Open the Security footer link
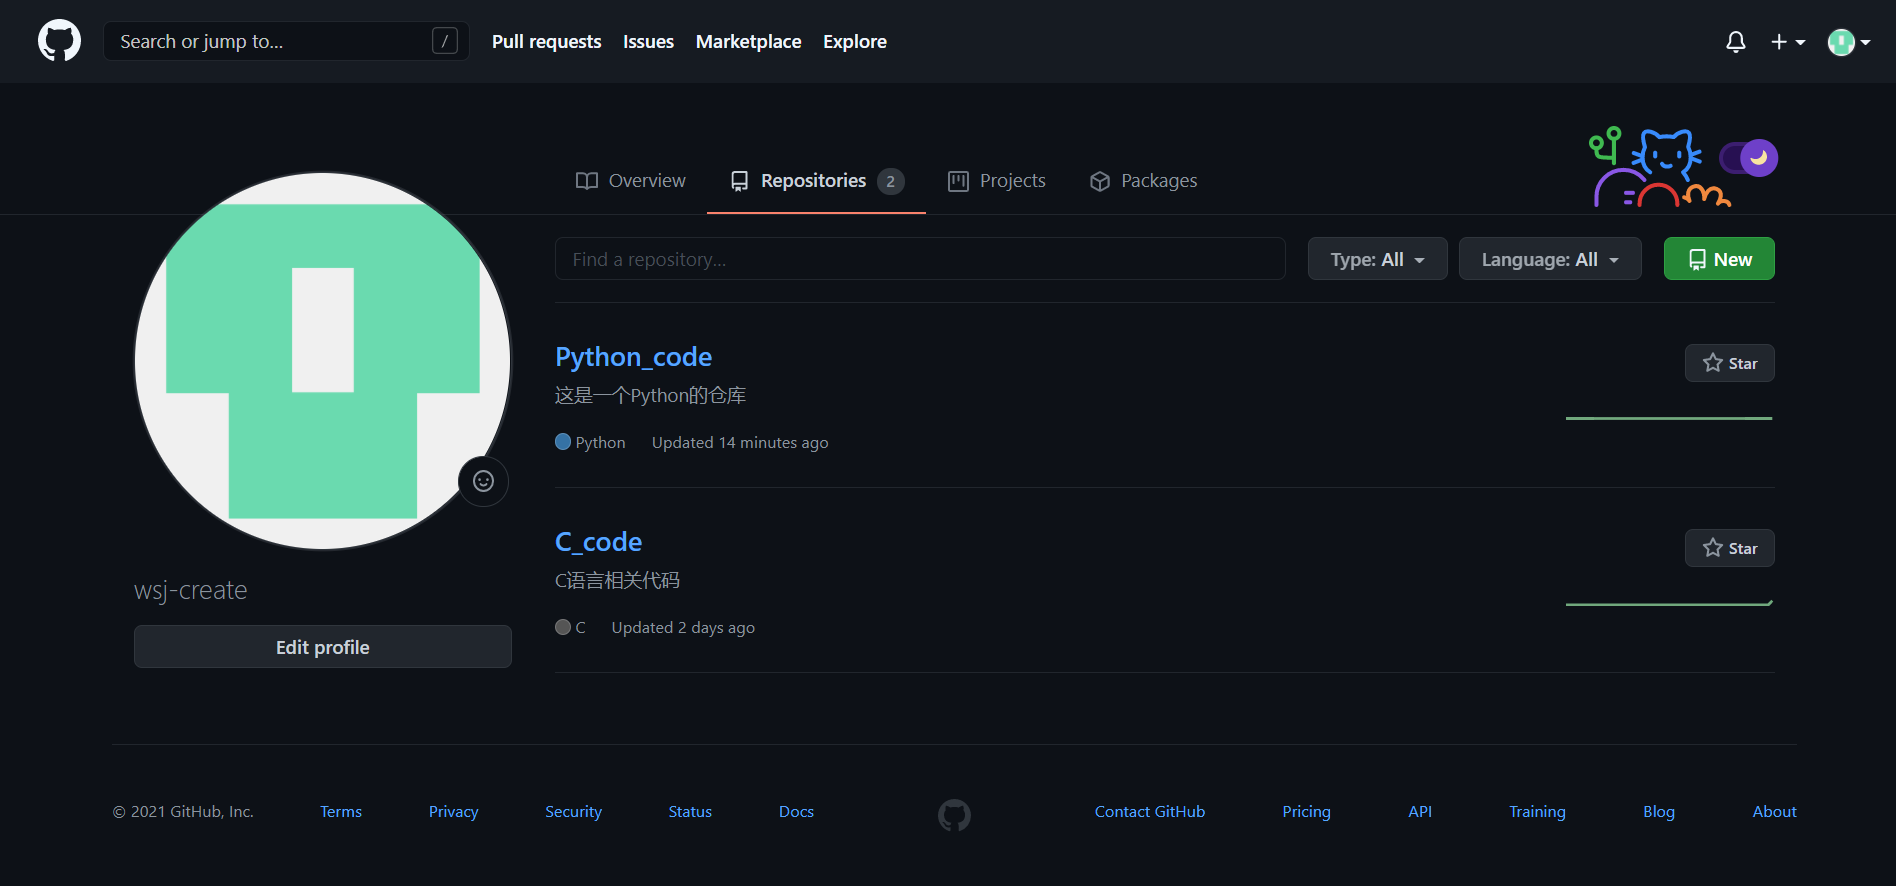1896x886 pixels. 573,812
